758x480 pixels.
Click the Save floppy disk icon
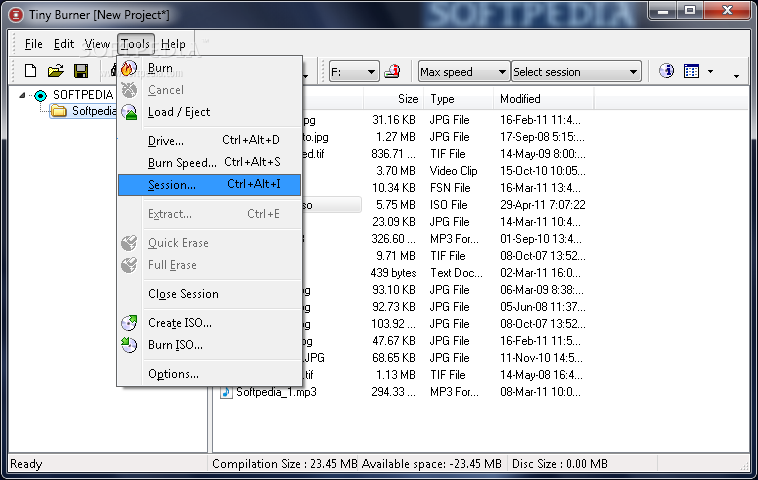81,71
